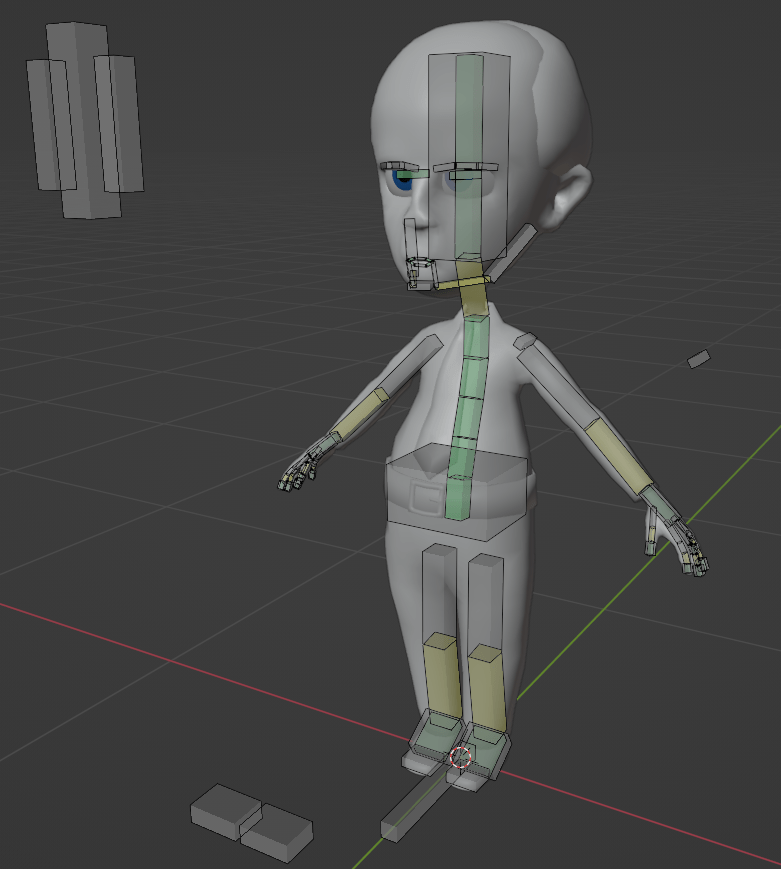Click the gray upper arm bone on viewer's right
Viewport: 781px width, 869px height.
(554, 382)
